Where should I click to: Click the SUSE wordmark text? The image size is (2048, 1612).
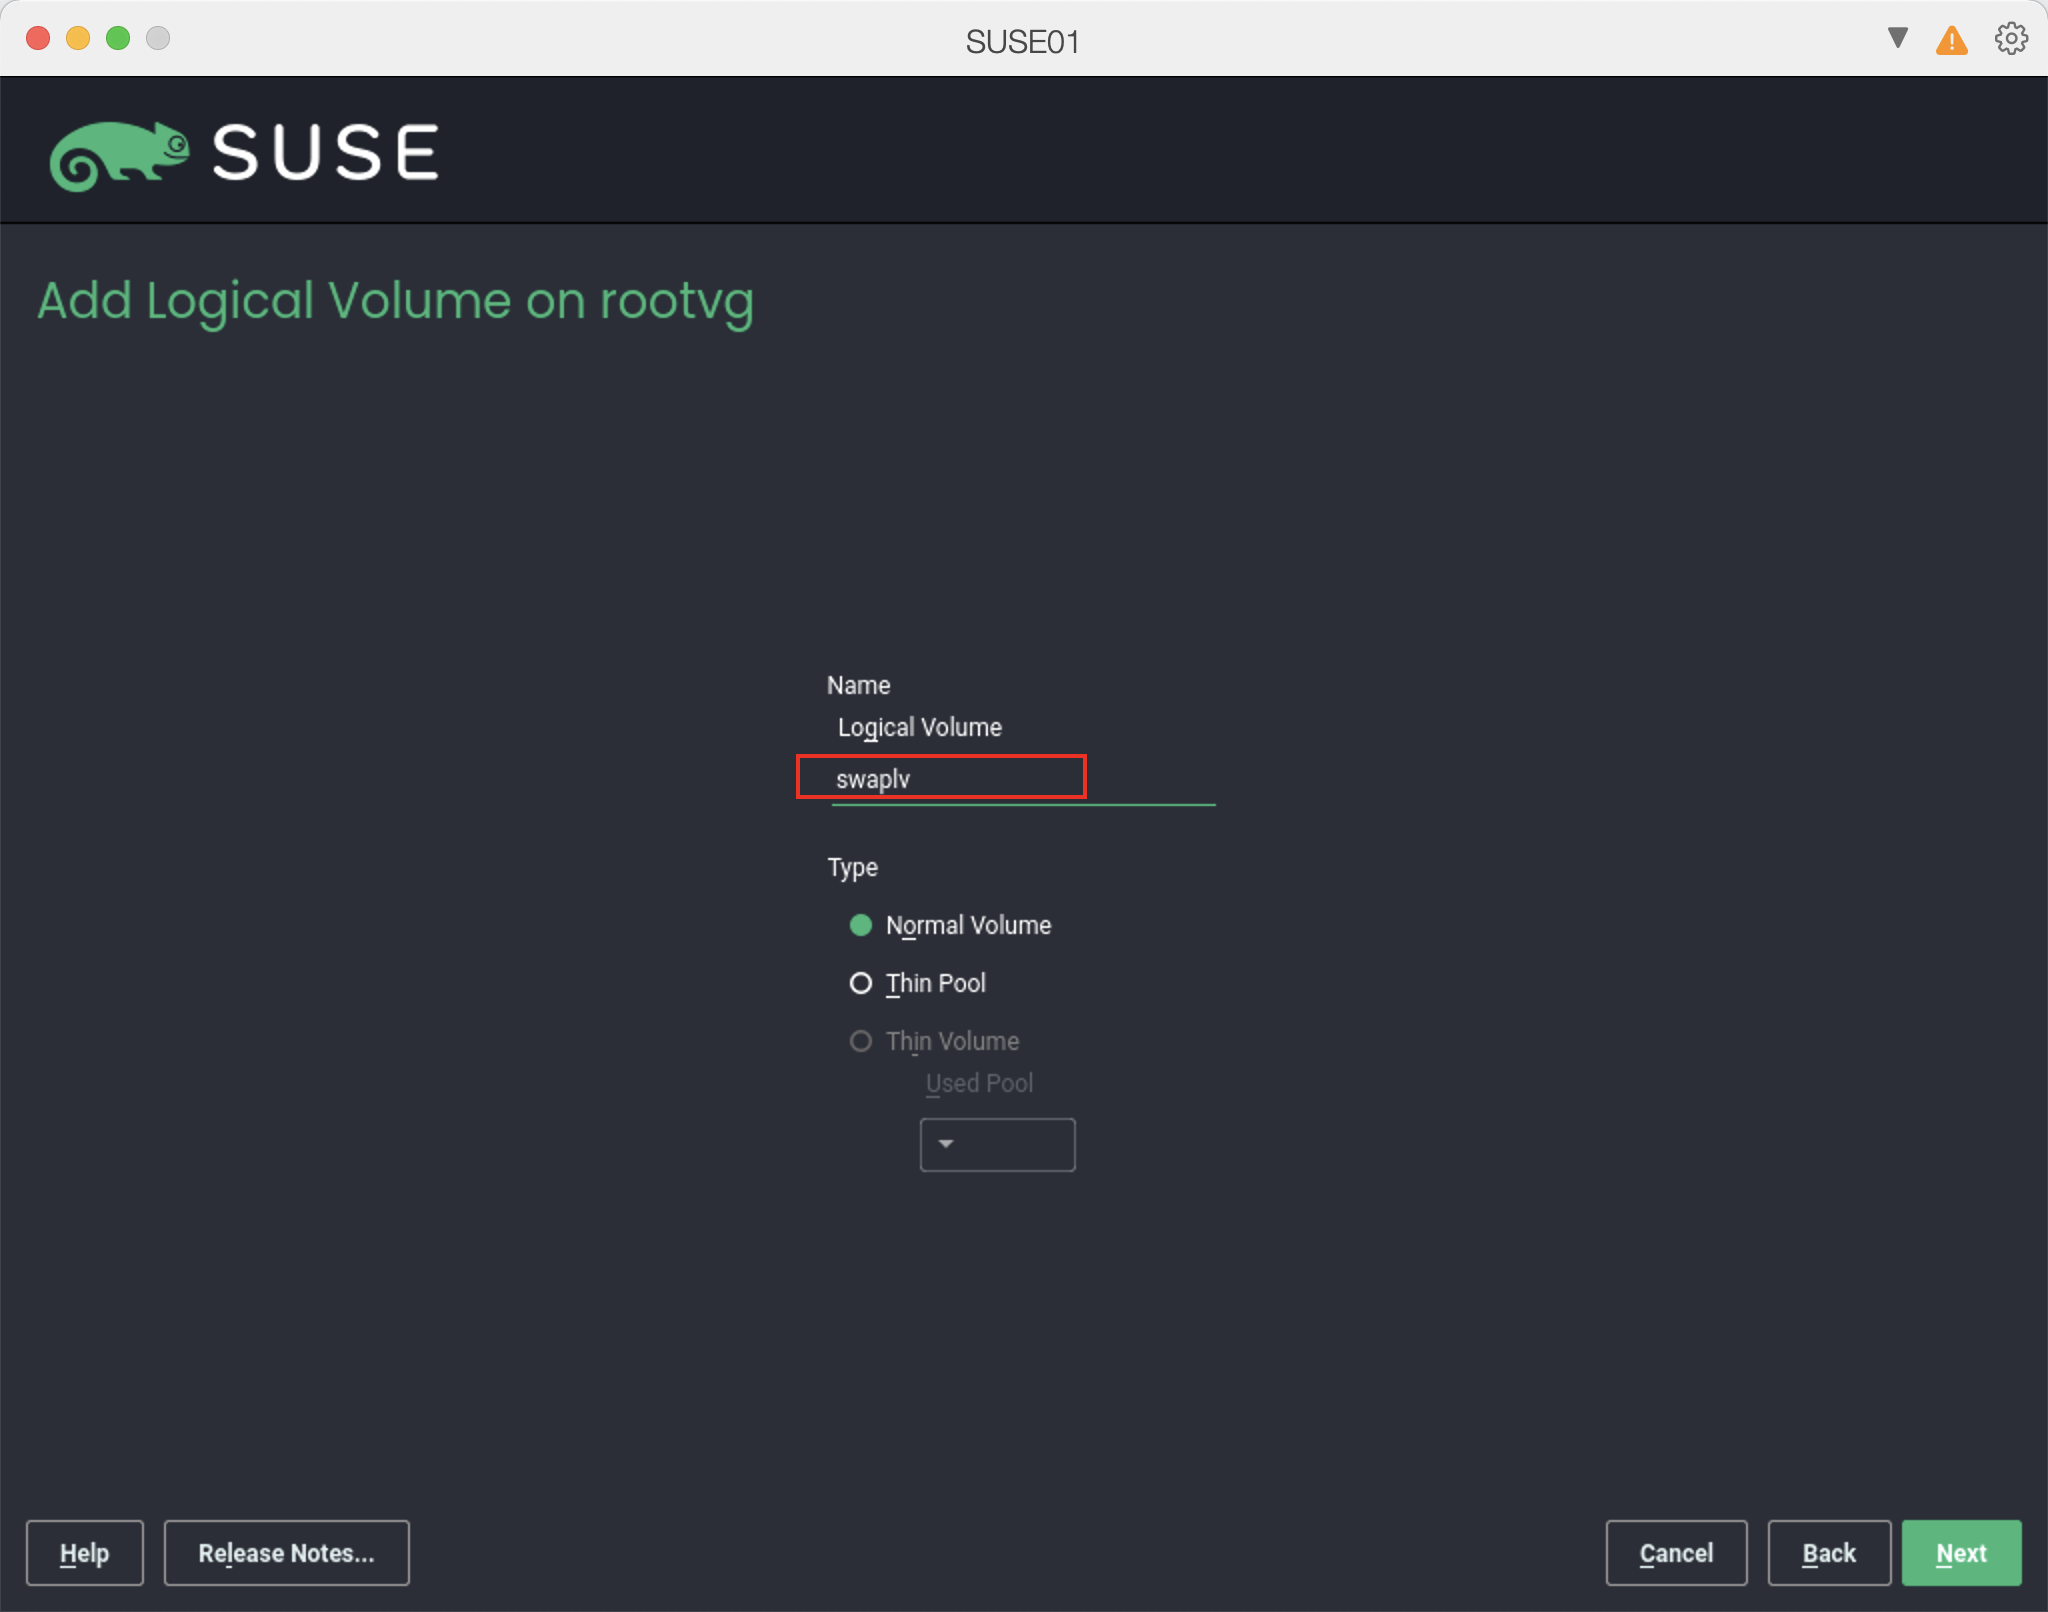coord(326,153)
